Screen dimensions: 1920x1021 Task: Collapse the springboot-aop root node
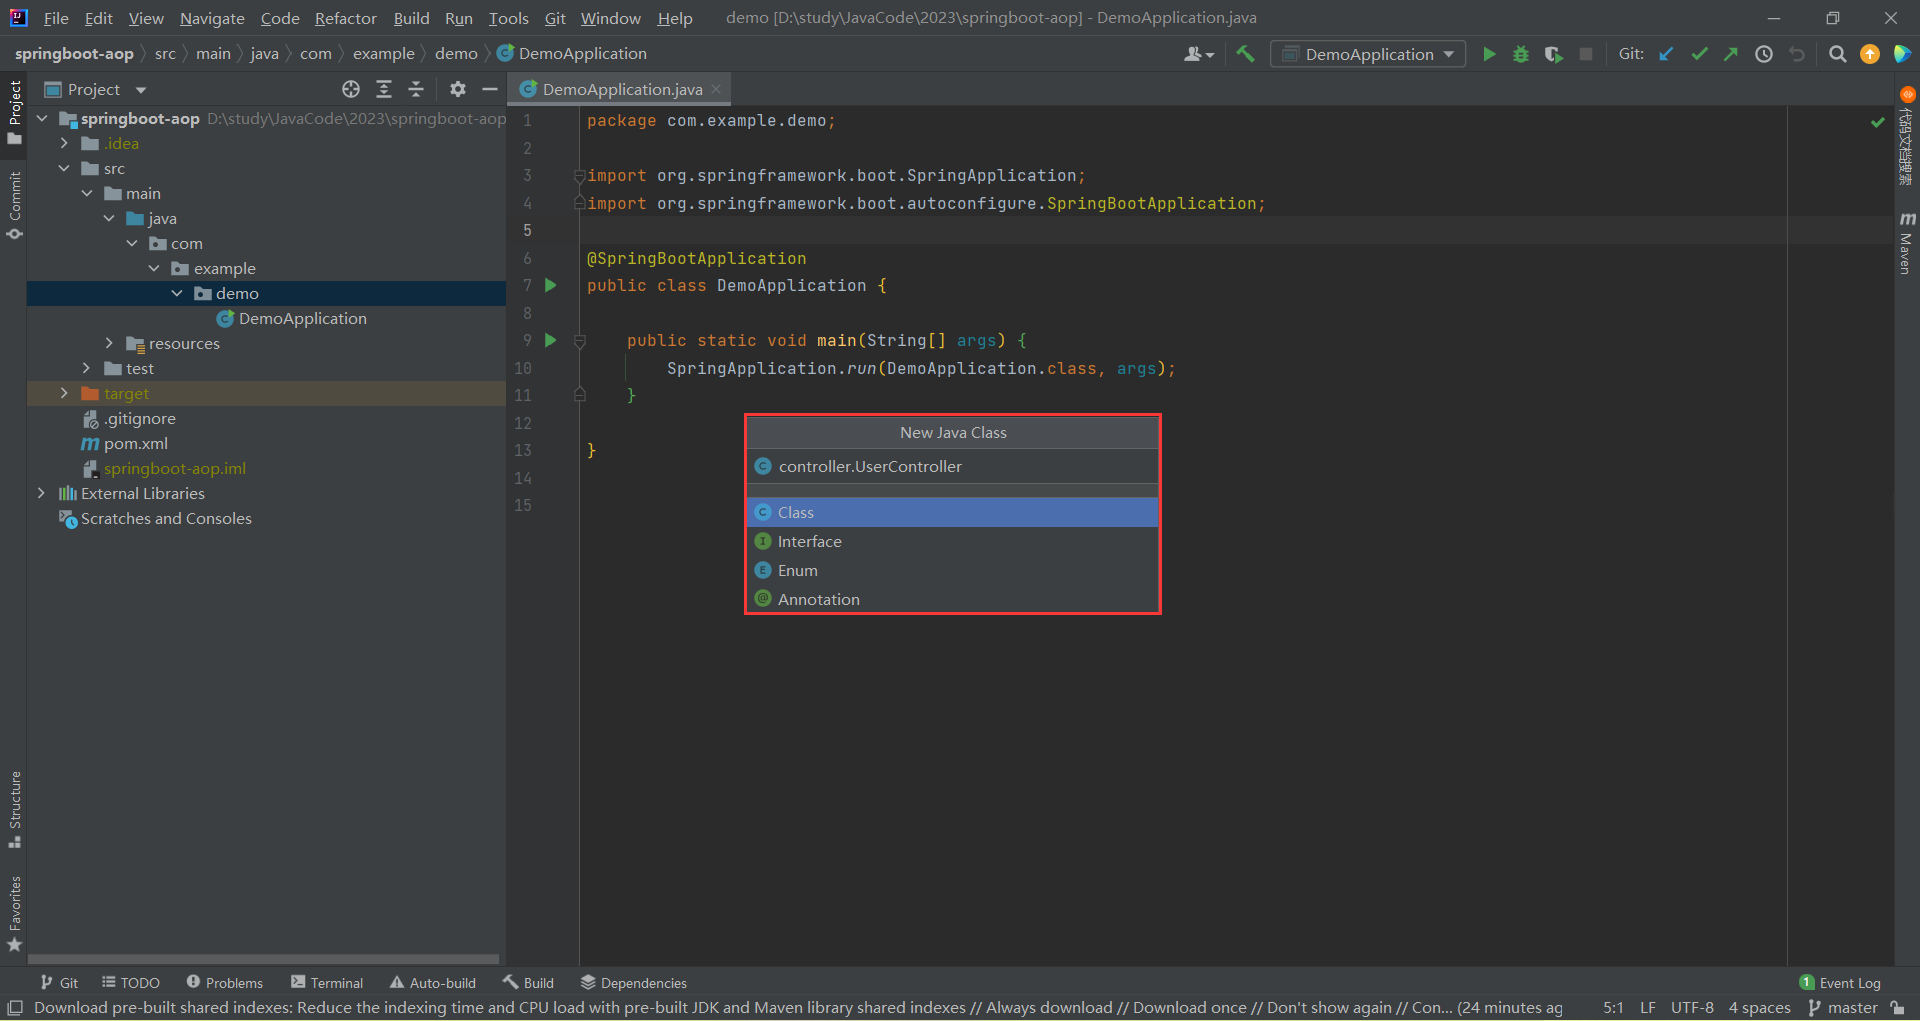tap(42, 118)
